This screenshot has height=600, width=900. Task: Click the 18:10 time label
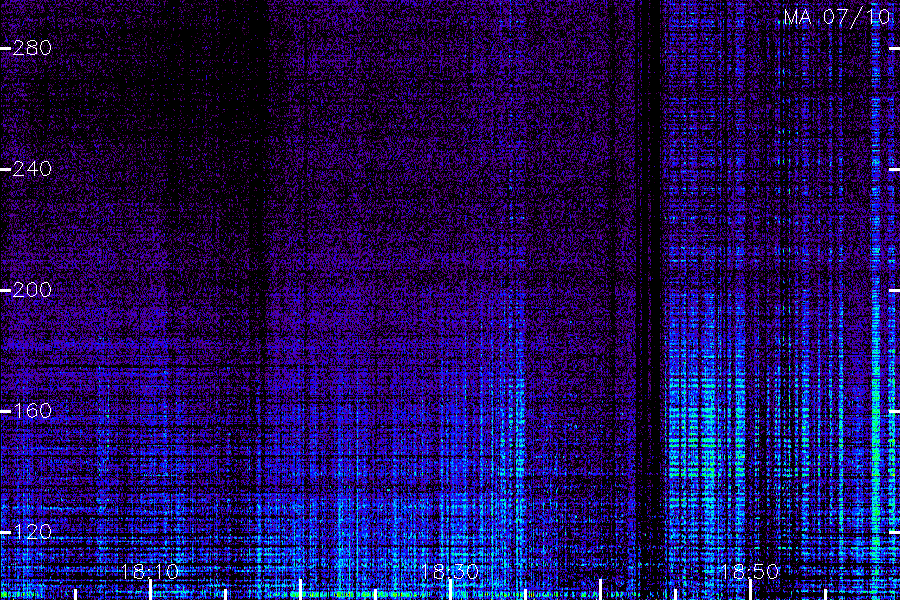tap(150, 572)
